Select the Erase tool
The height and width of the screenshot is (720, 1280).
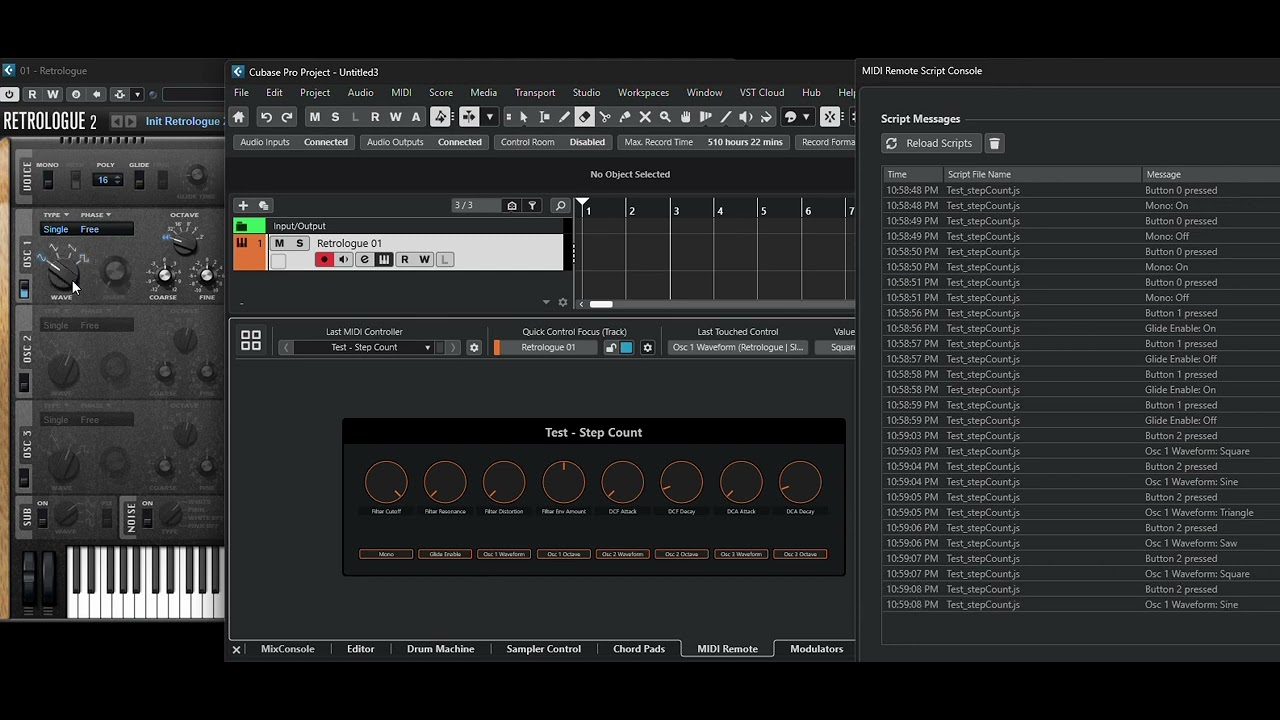coord(585,117)
